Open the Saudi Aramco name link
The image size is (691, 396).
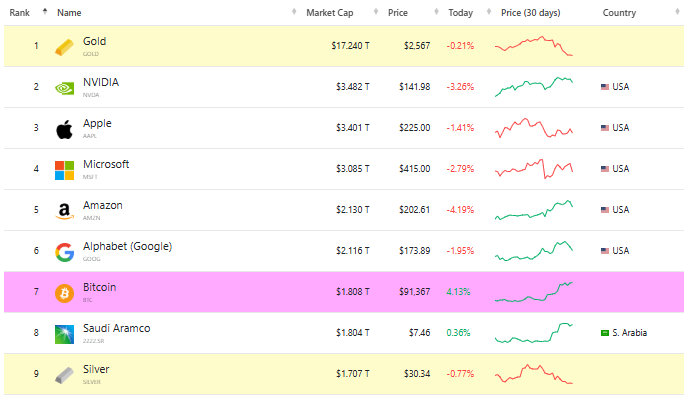coord(117,328)
